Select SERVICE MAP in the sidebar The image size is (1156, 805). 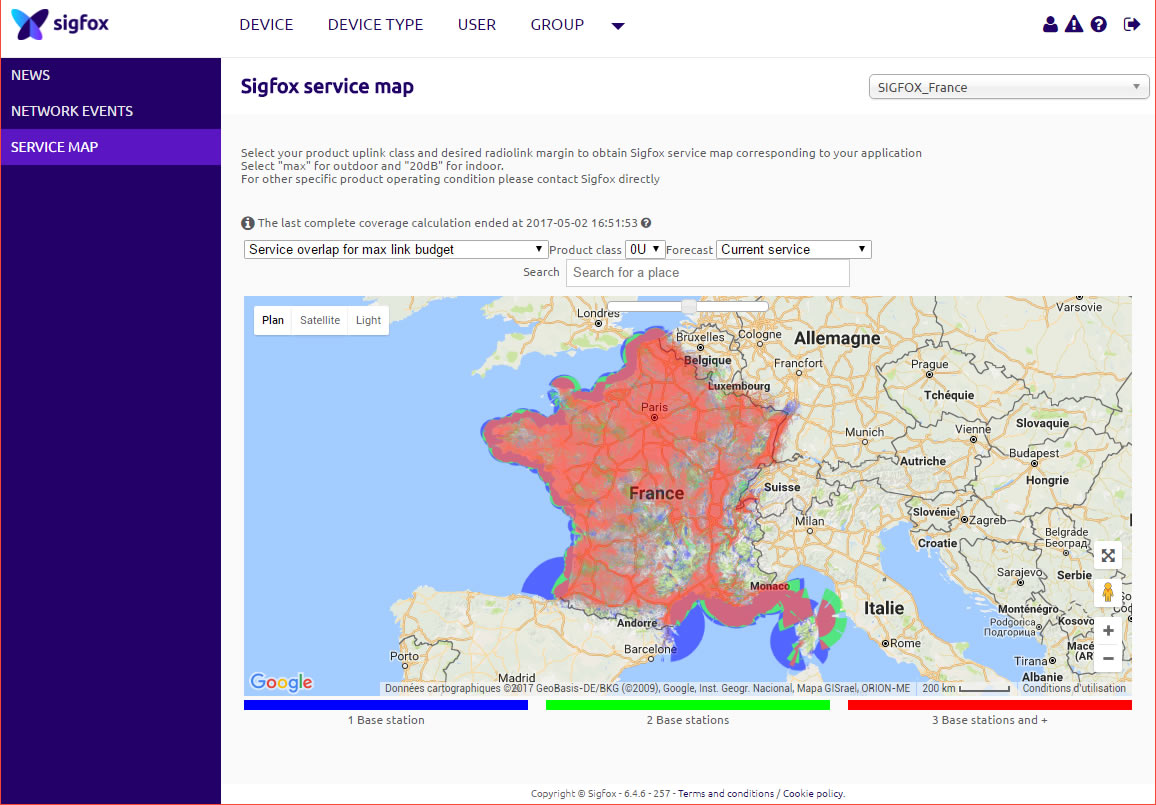(111, 147)
